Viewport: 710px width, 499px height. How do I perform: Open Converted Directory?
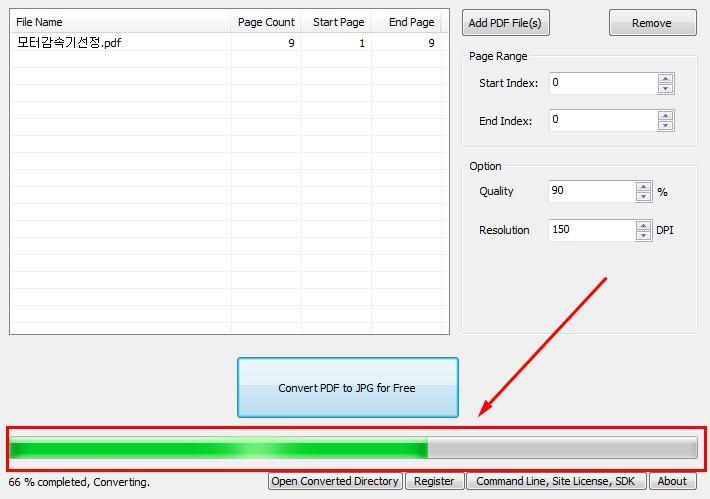coord(335,481)
